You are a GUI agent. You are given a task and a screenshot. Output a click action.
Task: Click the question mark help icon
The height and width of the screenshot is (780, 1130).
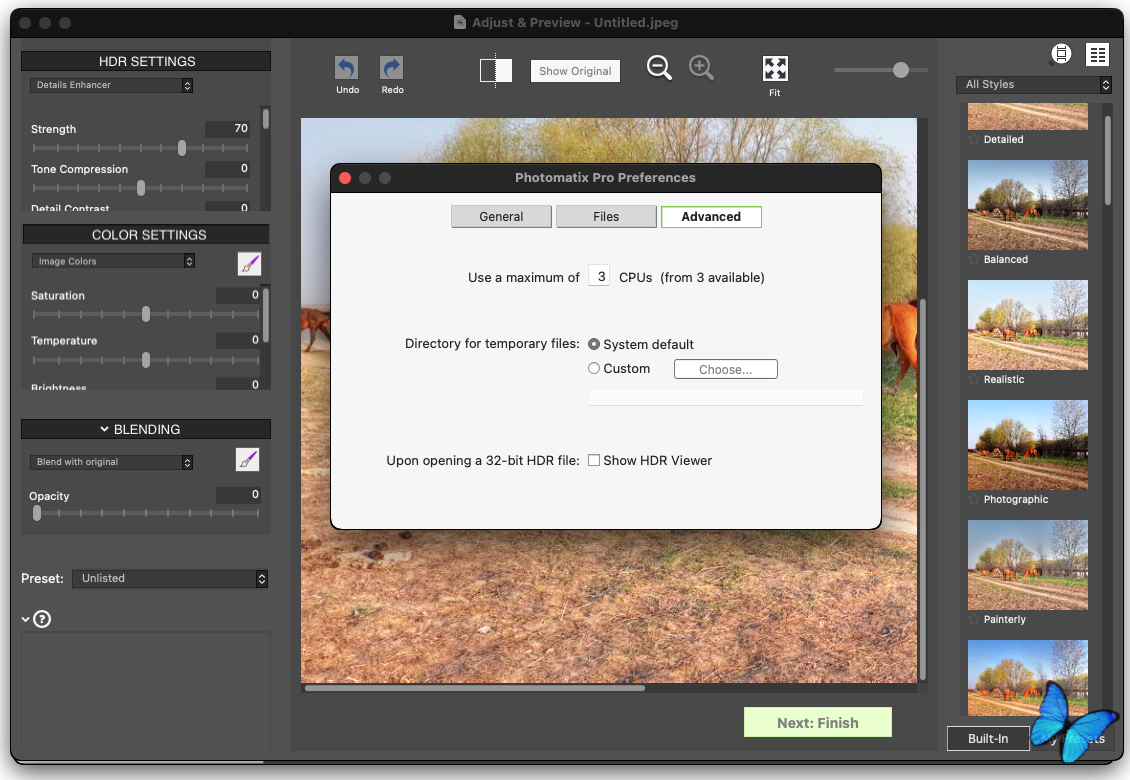43,619
